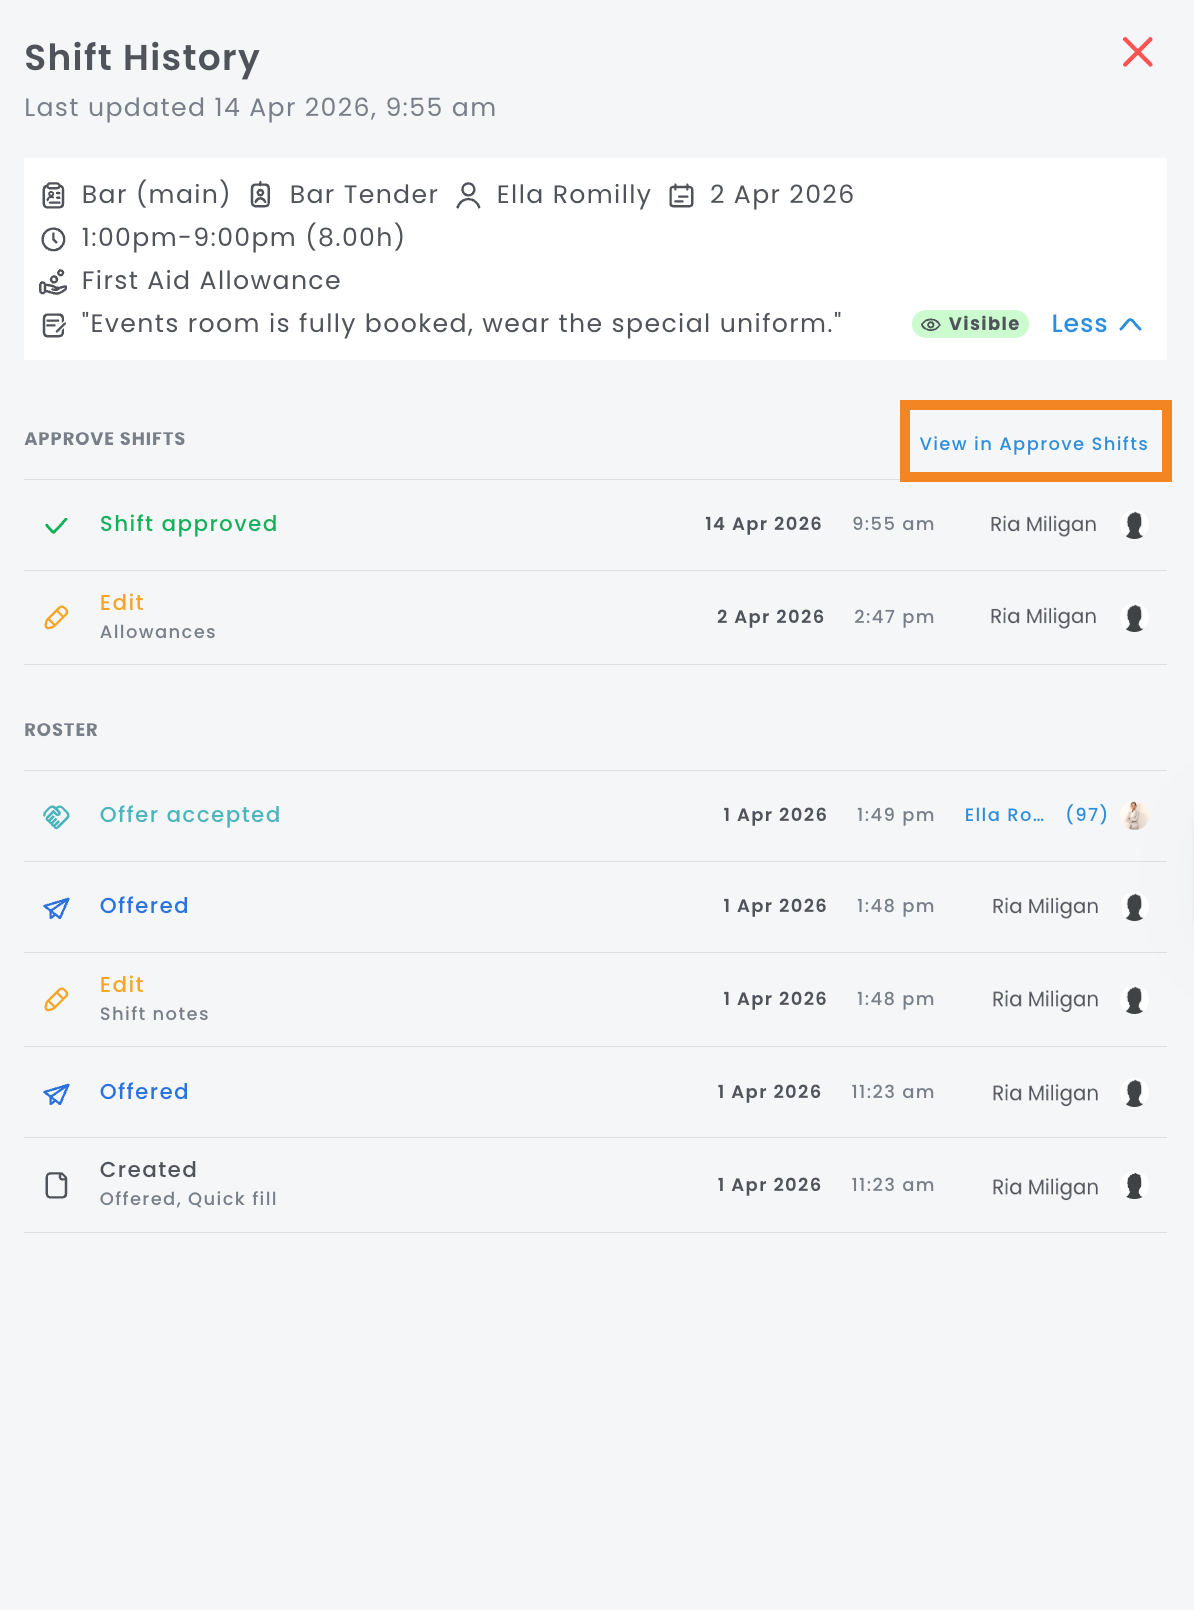Click Ria Miligan avatar on Shift approved row
Image resolution: width=1194 pixels, height=1610 pixels.
click(1134, 525)
